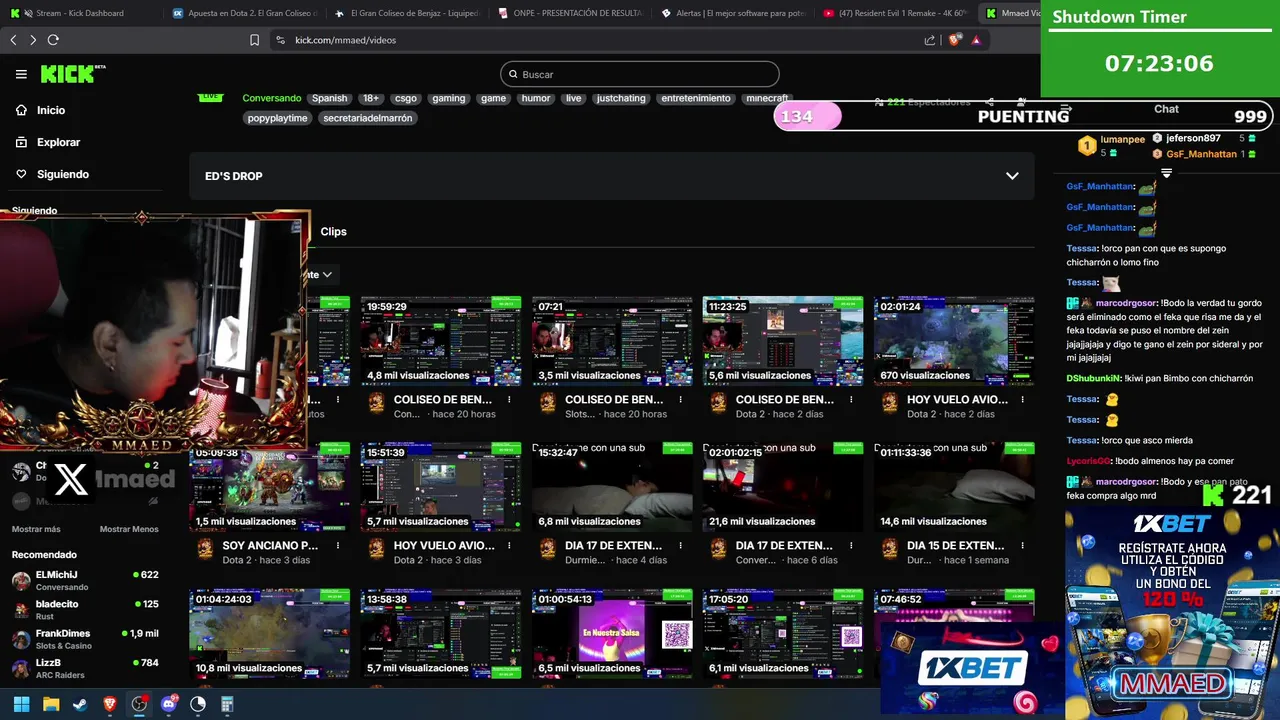The height and width of the screenshot is (720, 1280).
Task: Click the gift leaderboard collapse icon
Action: (1166, 173)
